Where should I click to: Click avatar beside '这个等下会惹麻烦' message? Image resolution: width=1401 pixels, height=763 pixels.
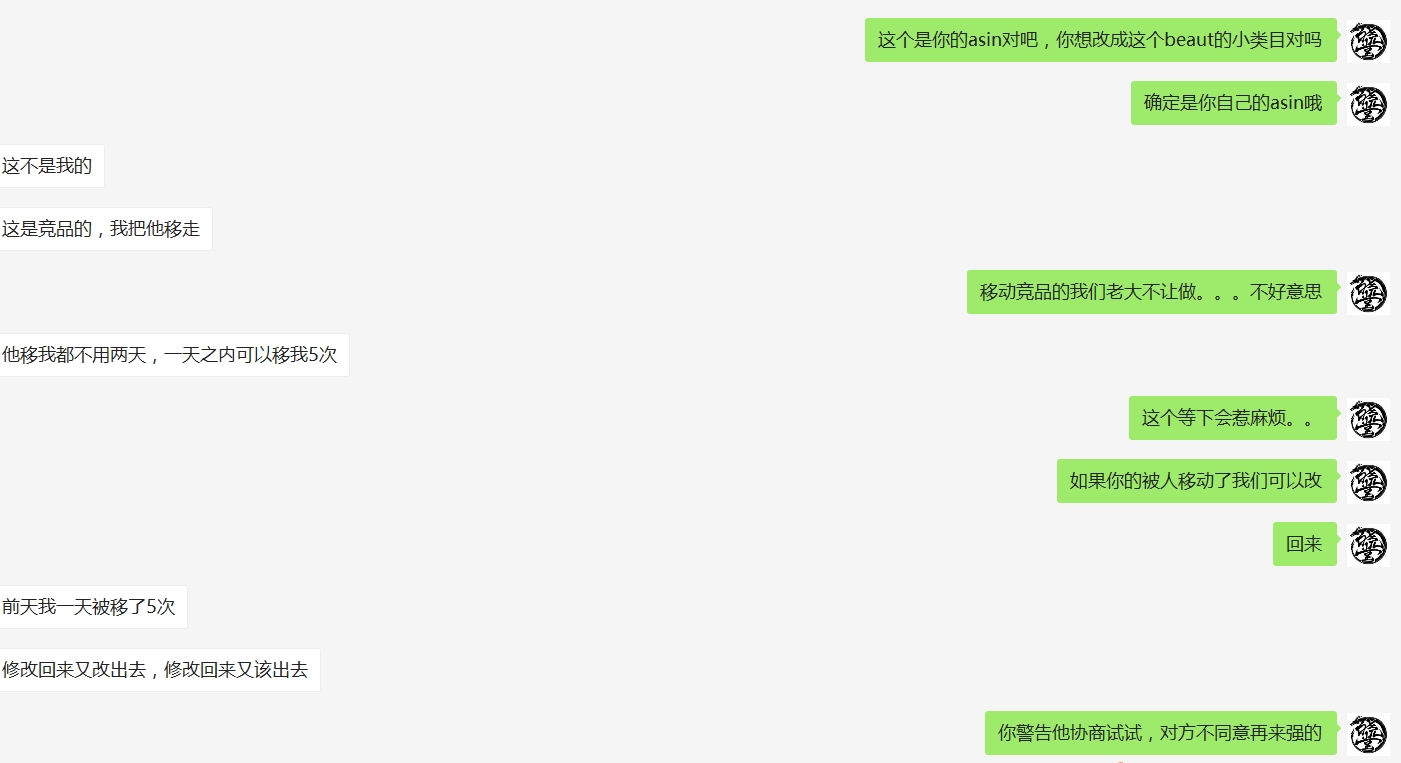click(x=1368, y=419)
